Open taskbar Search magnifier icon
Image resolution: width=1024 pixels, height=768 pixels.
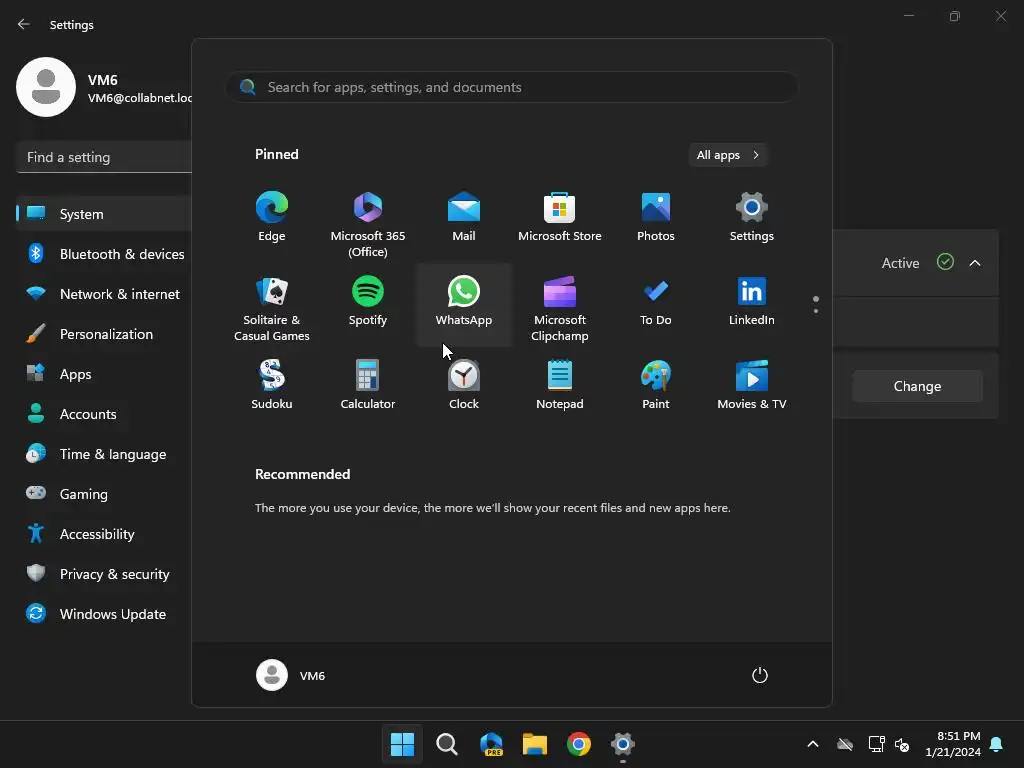[x=447, y=744]
